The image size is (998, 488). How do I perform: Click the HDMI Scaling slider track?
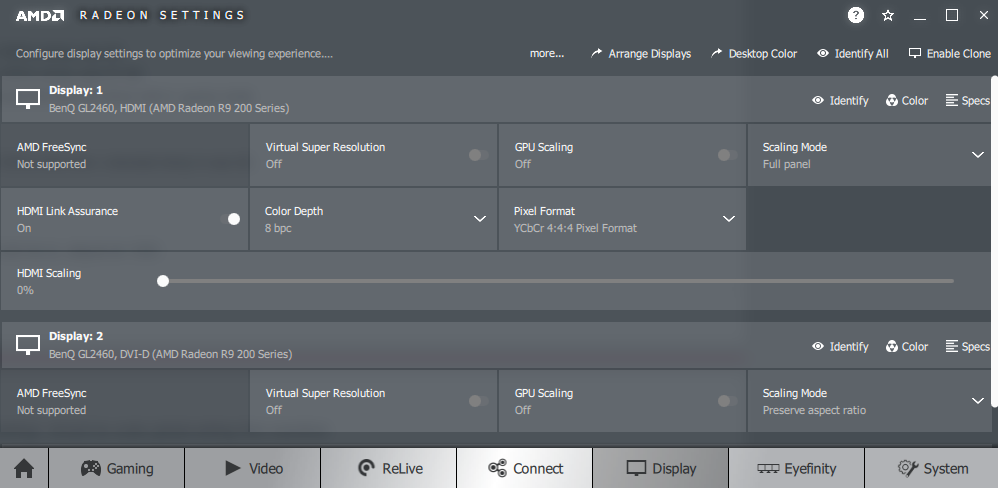click(x=558, y=281)
